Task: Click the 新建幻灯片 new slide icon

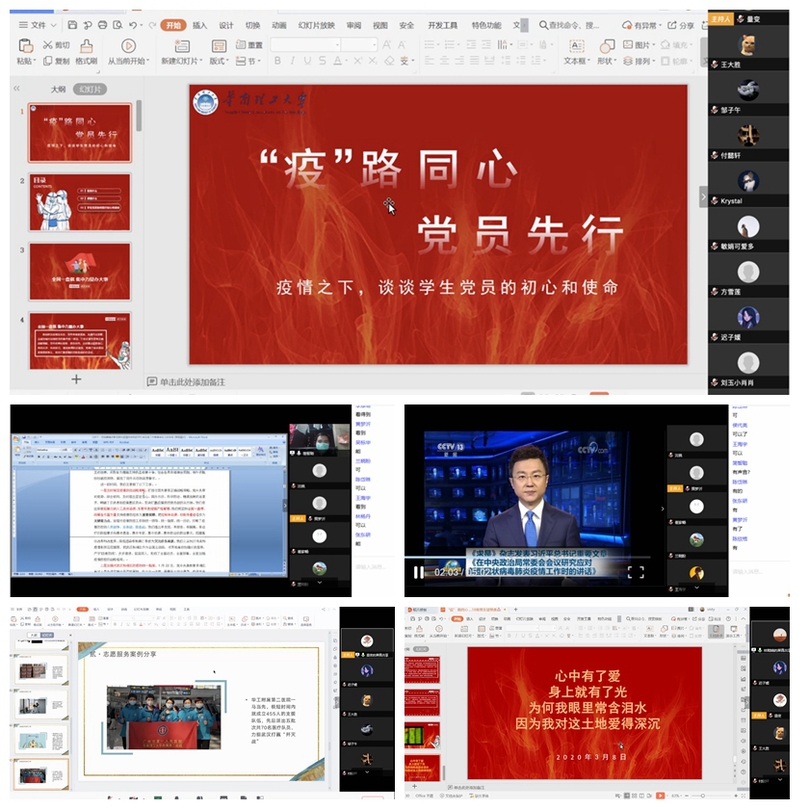Action: coord(180,46)
